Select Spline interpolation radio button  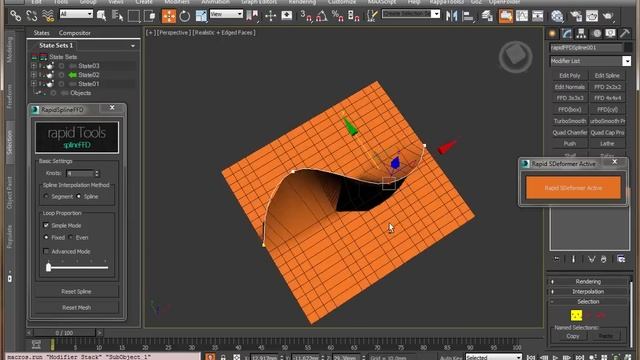[x=79, y=196]
